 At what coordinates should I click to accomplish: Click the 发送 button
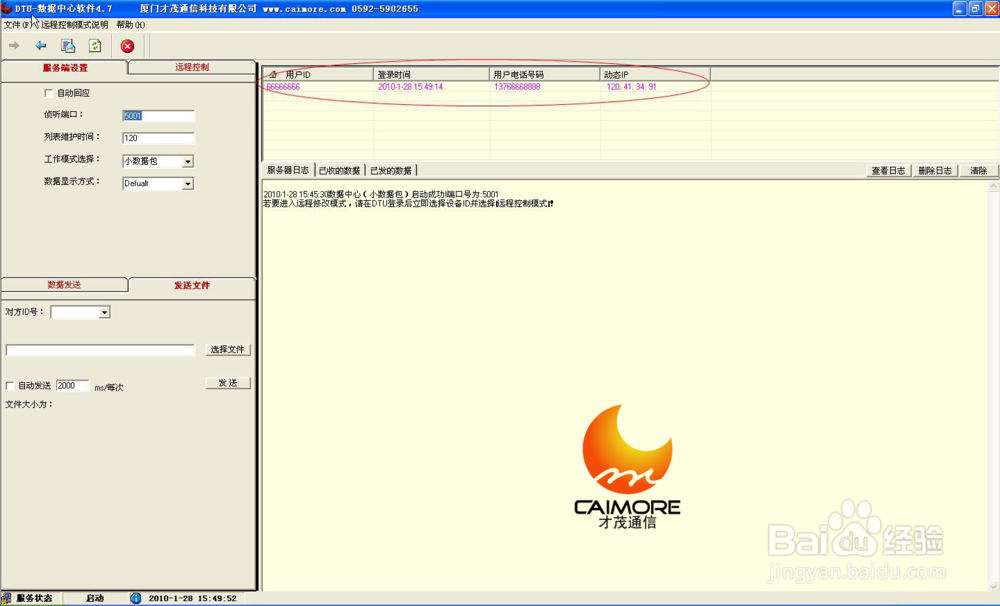coord(228,383)
